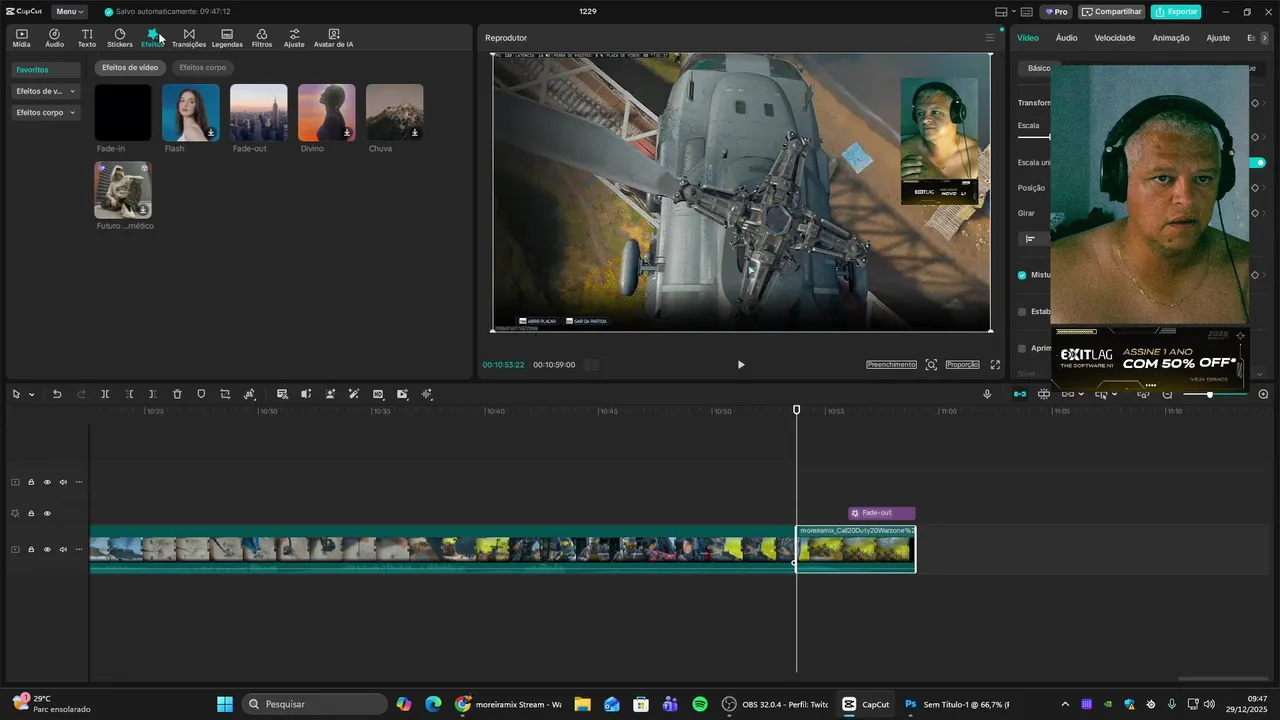Open the Stickers panel

coord(120,38)
